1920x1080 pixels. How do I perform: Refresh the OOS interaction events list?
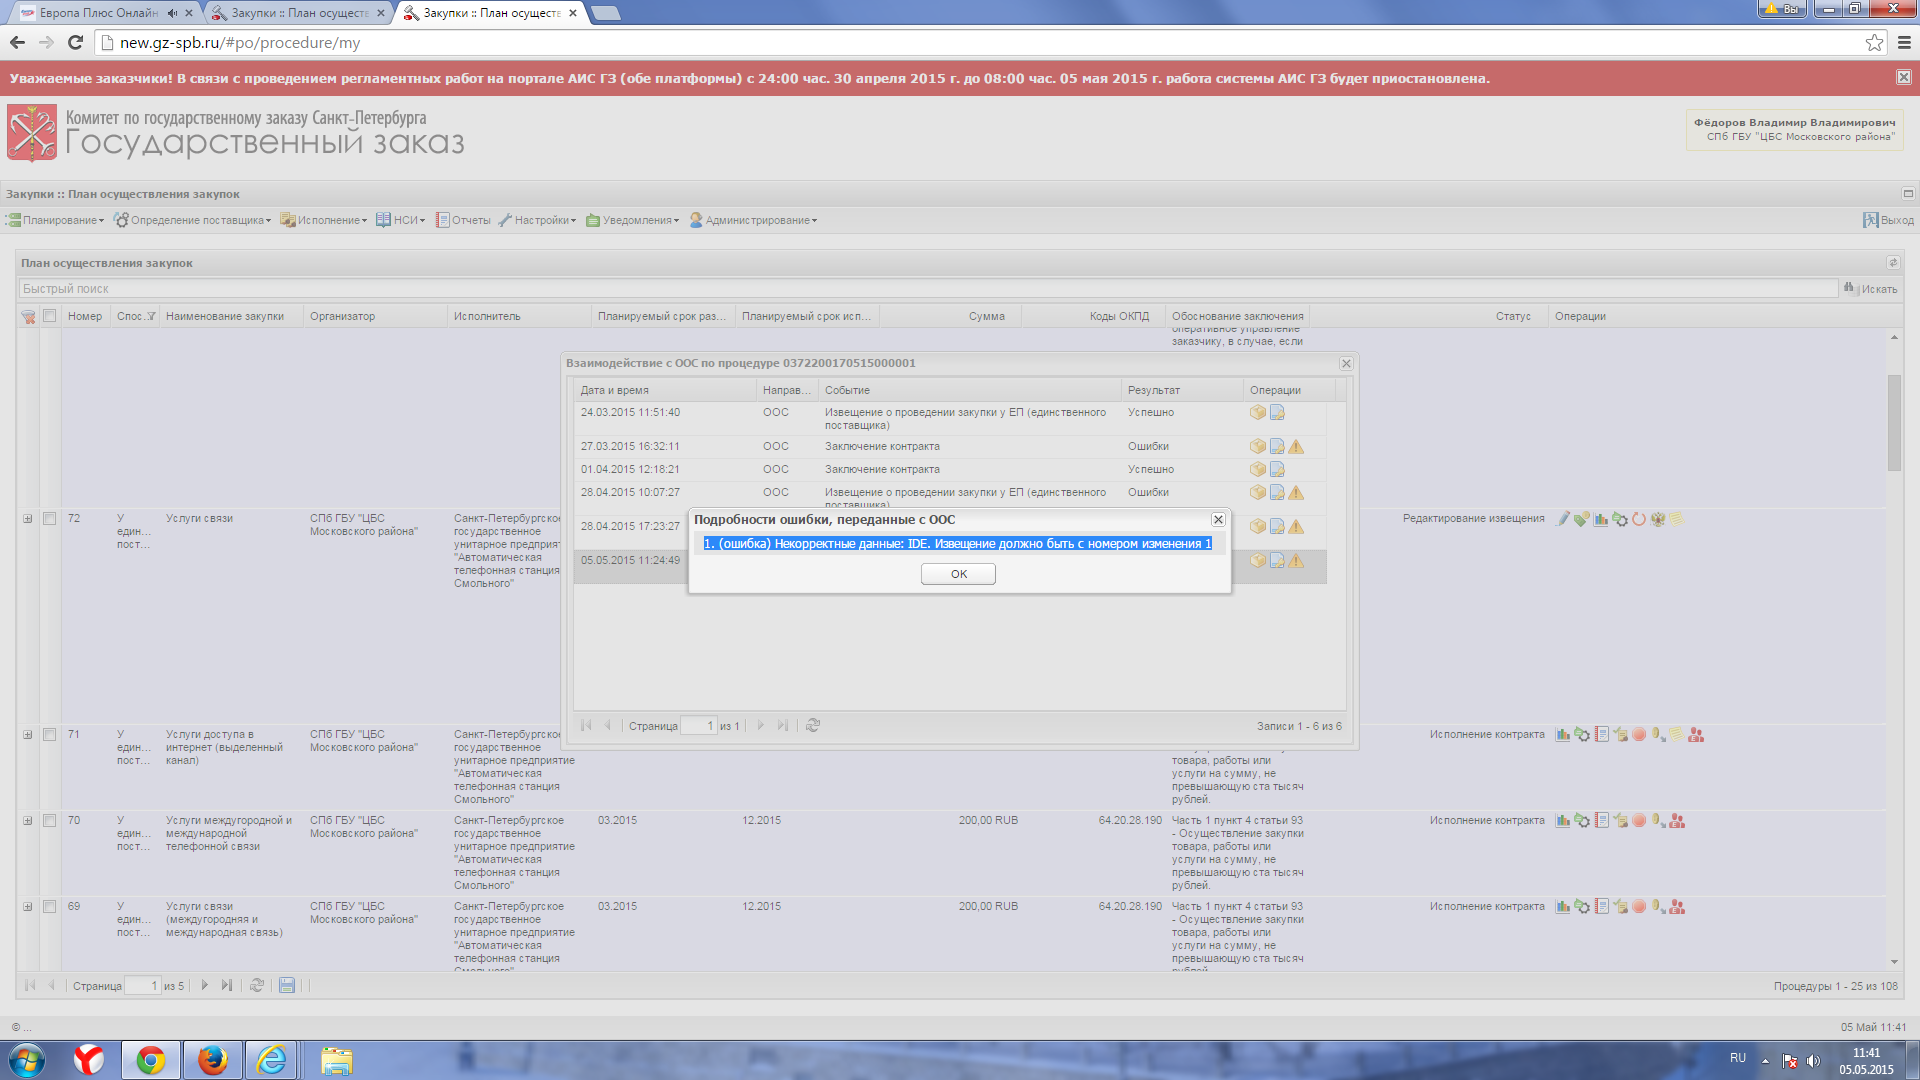(813, 726)
